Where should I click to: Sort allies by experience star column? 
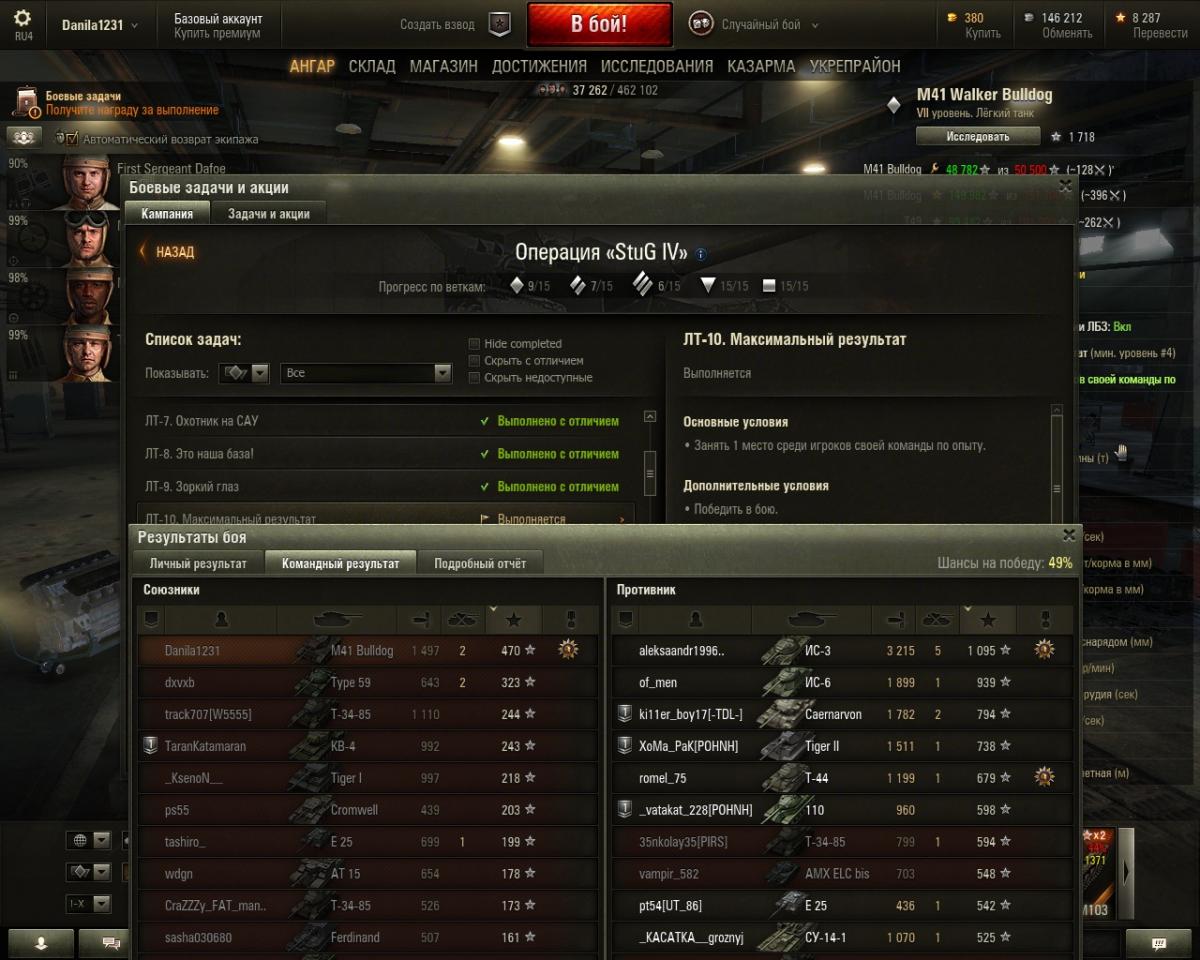(x=514, y=620)
